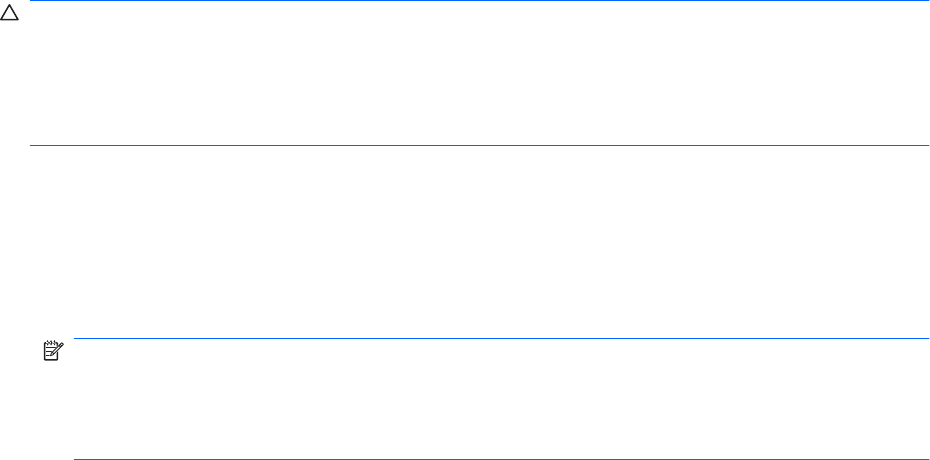Click the middle of the note bottom line
The image size is (930, 460).
502,459
